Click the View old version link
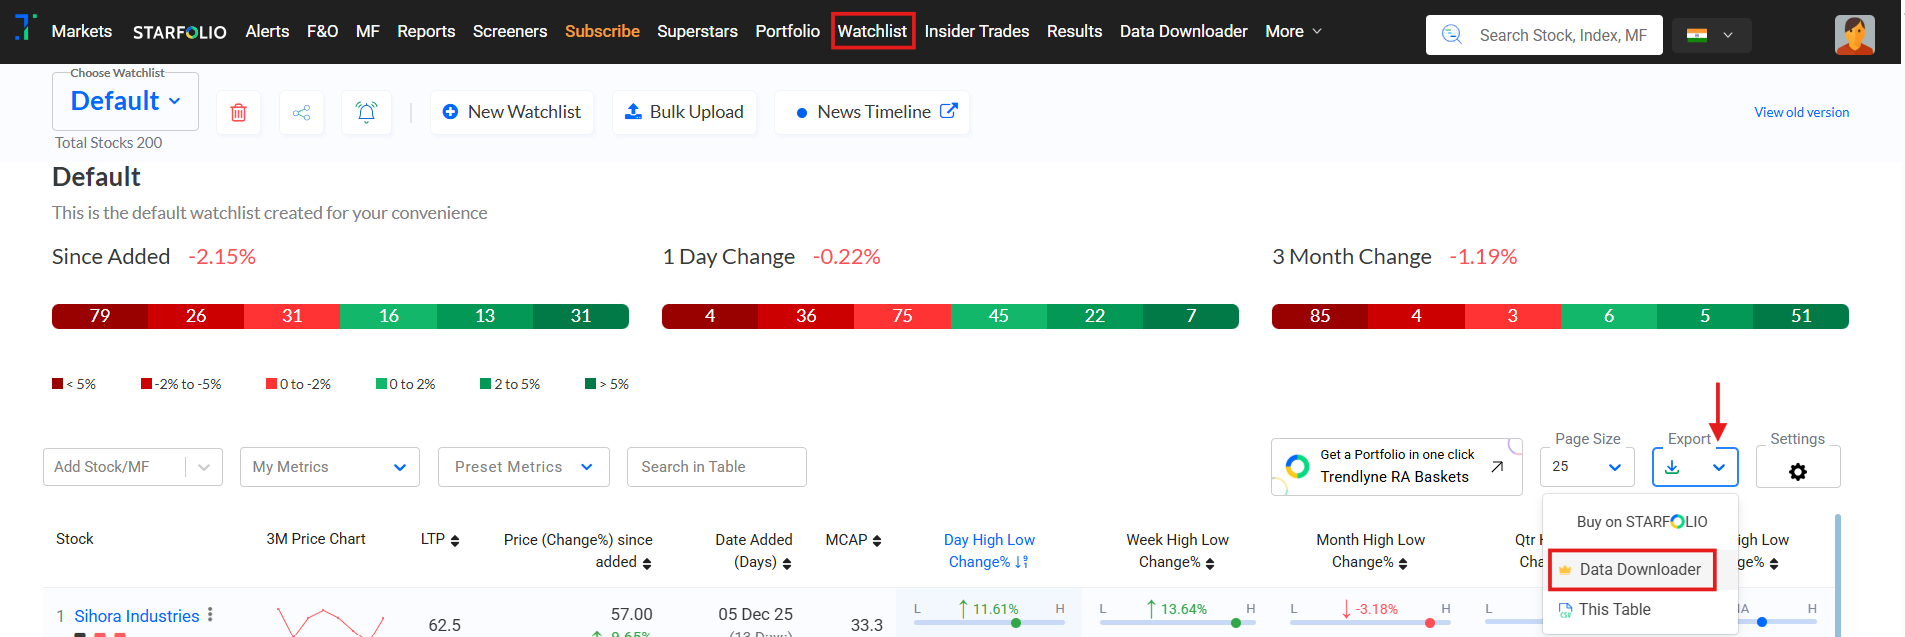This screenshot has width=1905, height=637. tap(1801, 112)
